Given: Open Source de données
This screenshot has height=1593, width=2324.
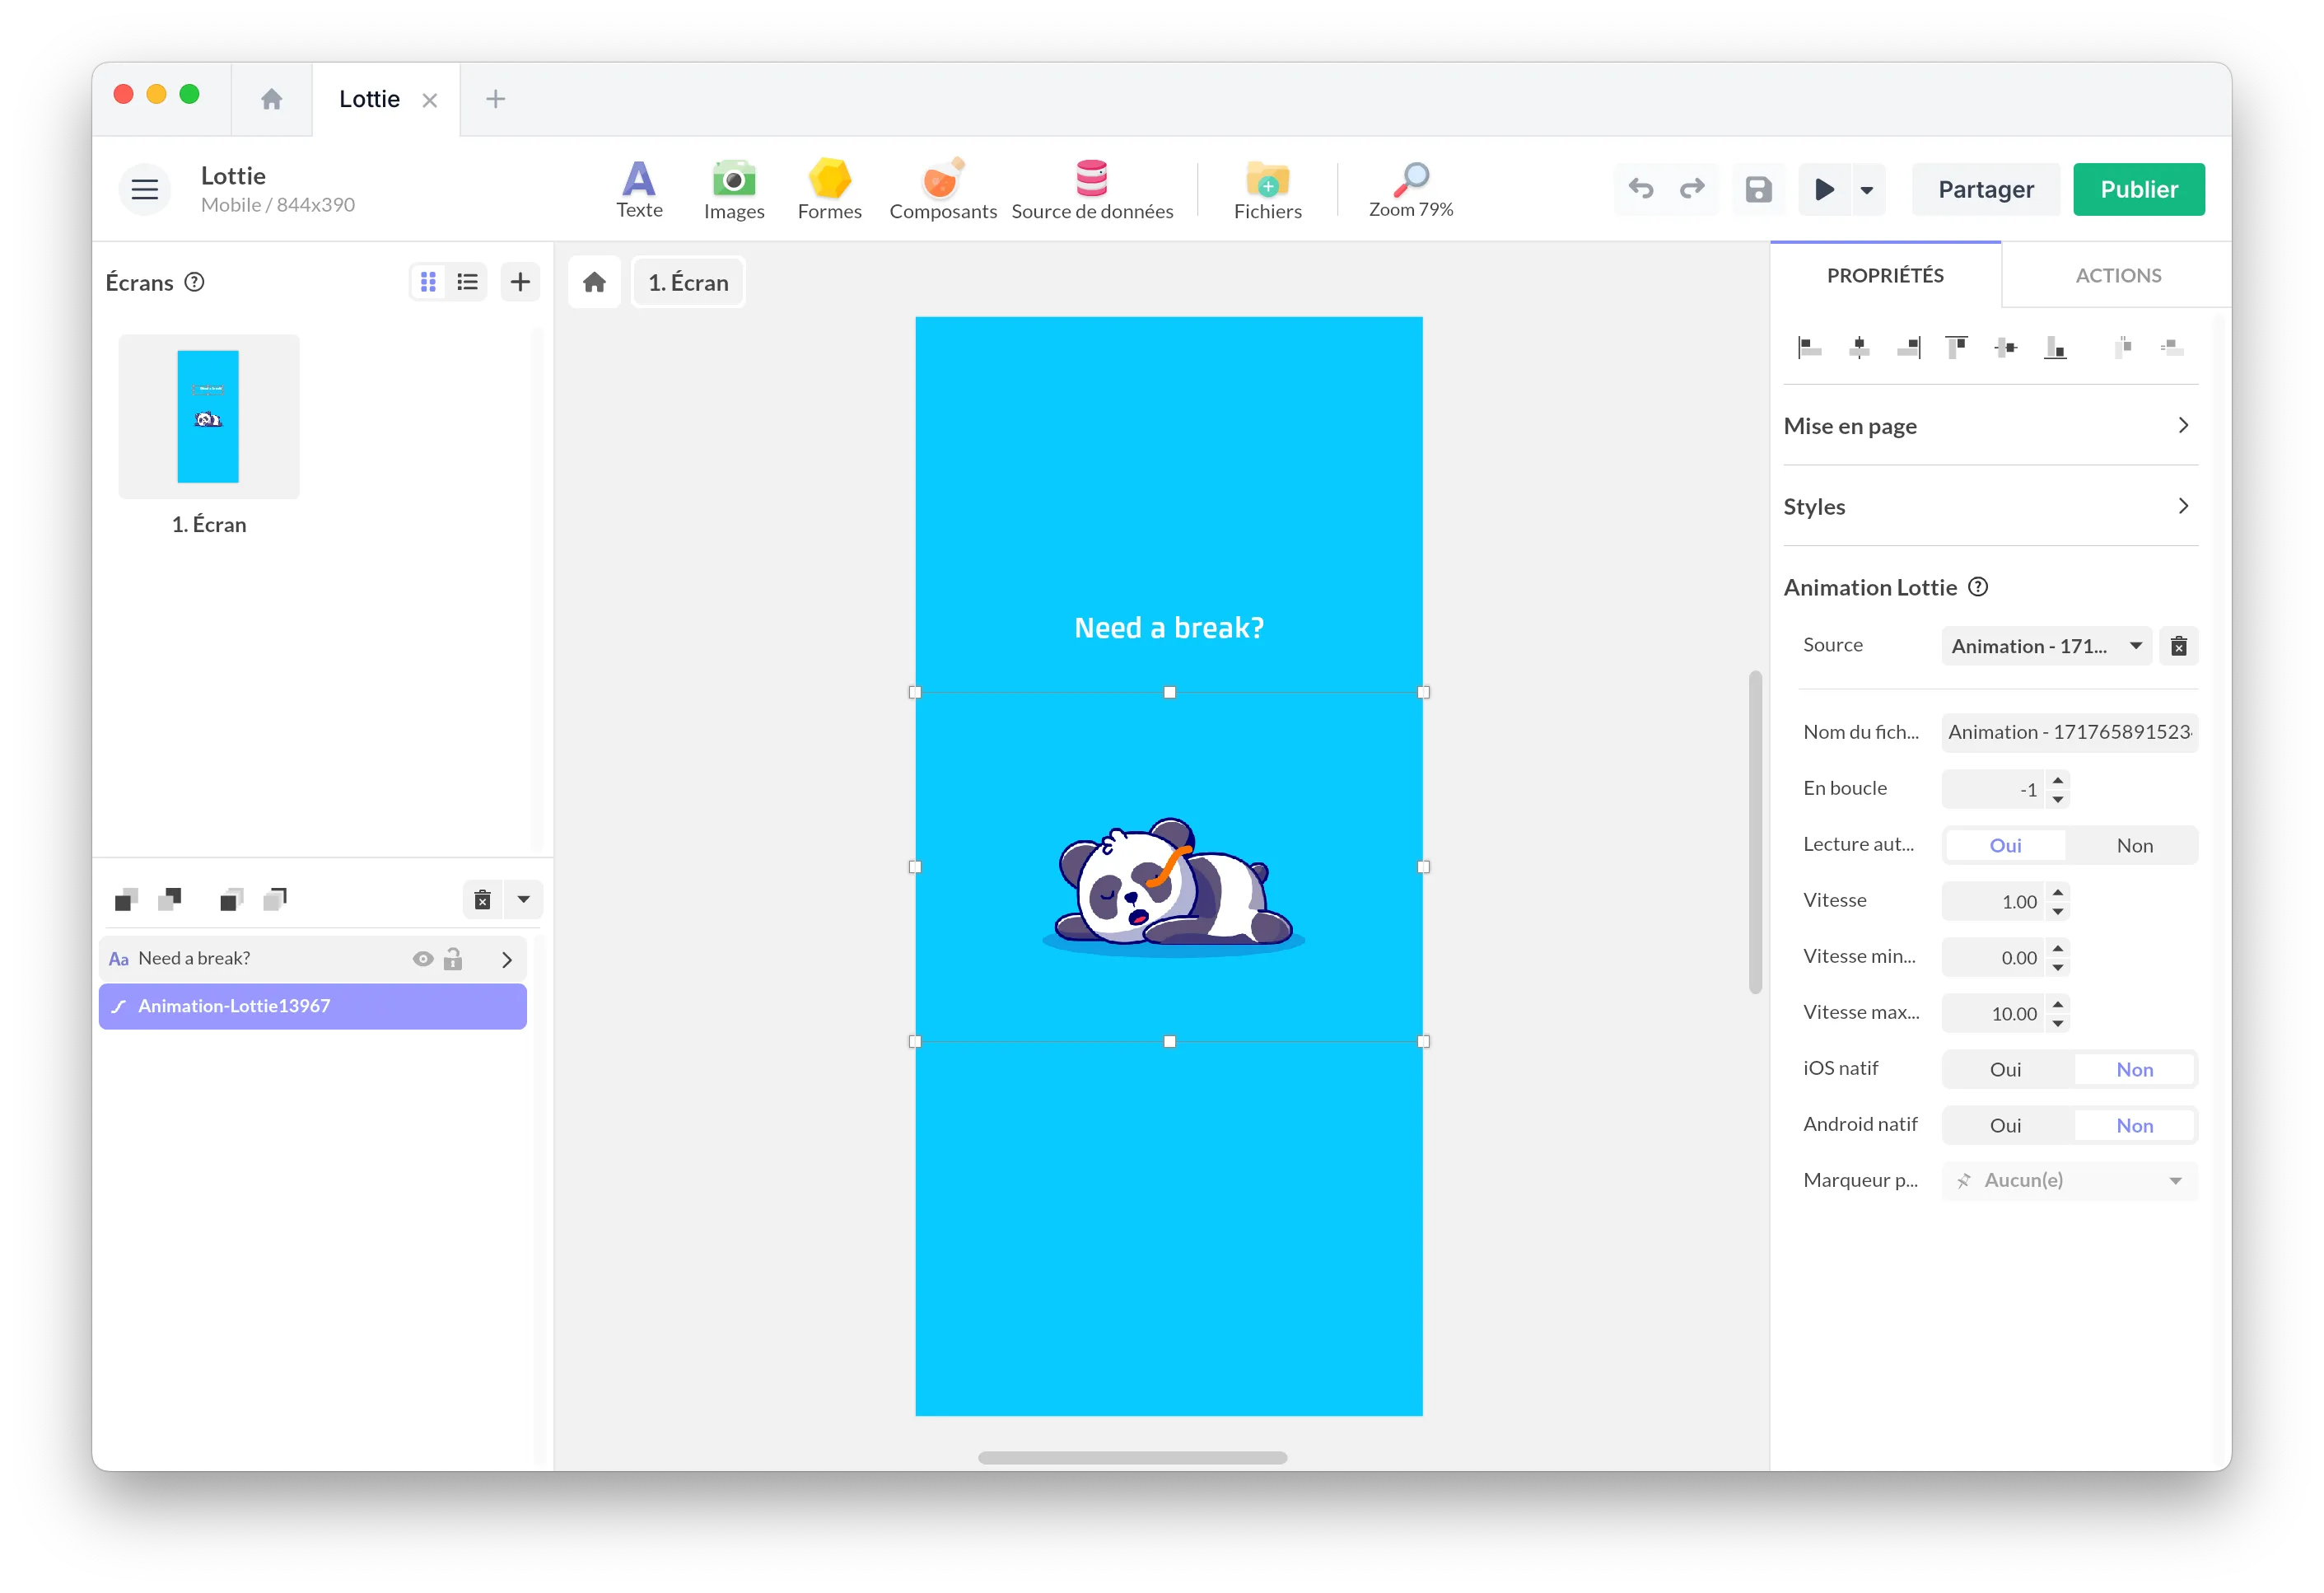Looking at the screenshot, I should (x=1091, y=189).
